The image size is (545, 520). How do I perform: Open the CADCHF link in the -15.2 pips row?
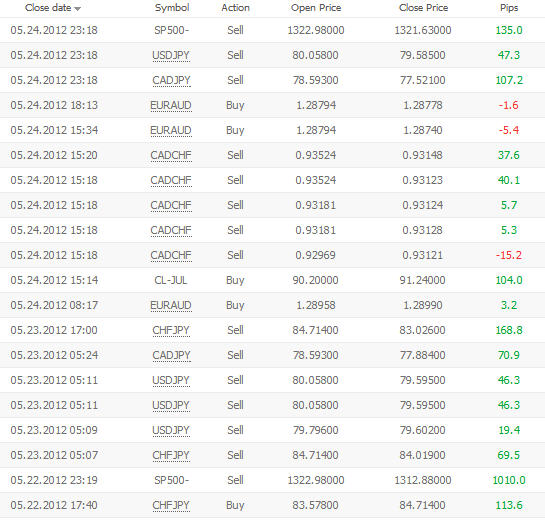[x=171, y=255]
